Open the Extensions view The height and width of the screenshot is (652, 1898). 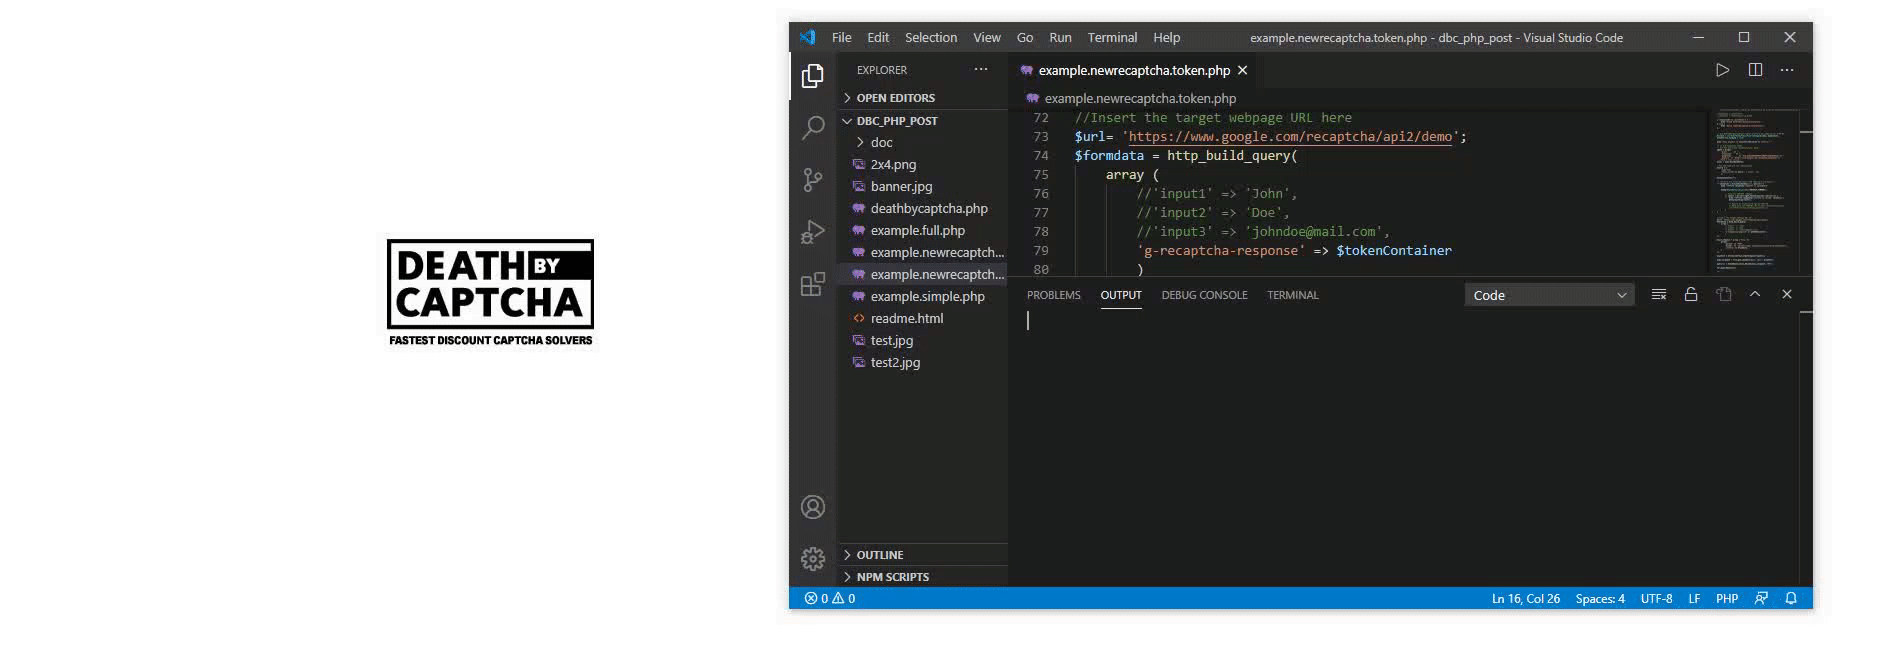coord(813,285)
